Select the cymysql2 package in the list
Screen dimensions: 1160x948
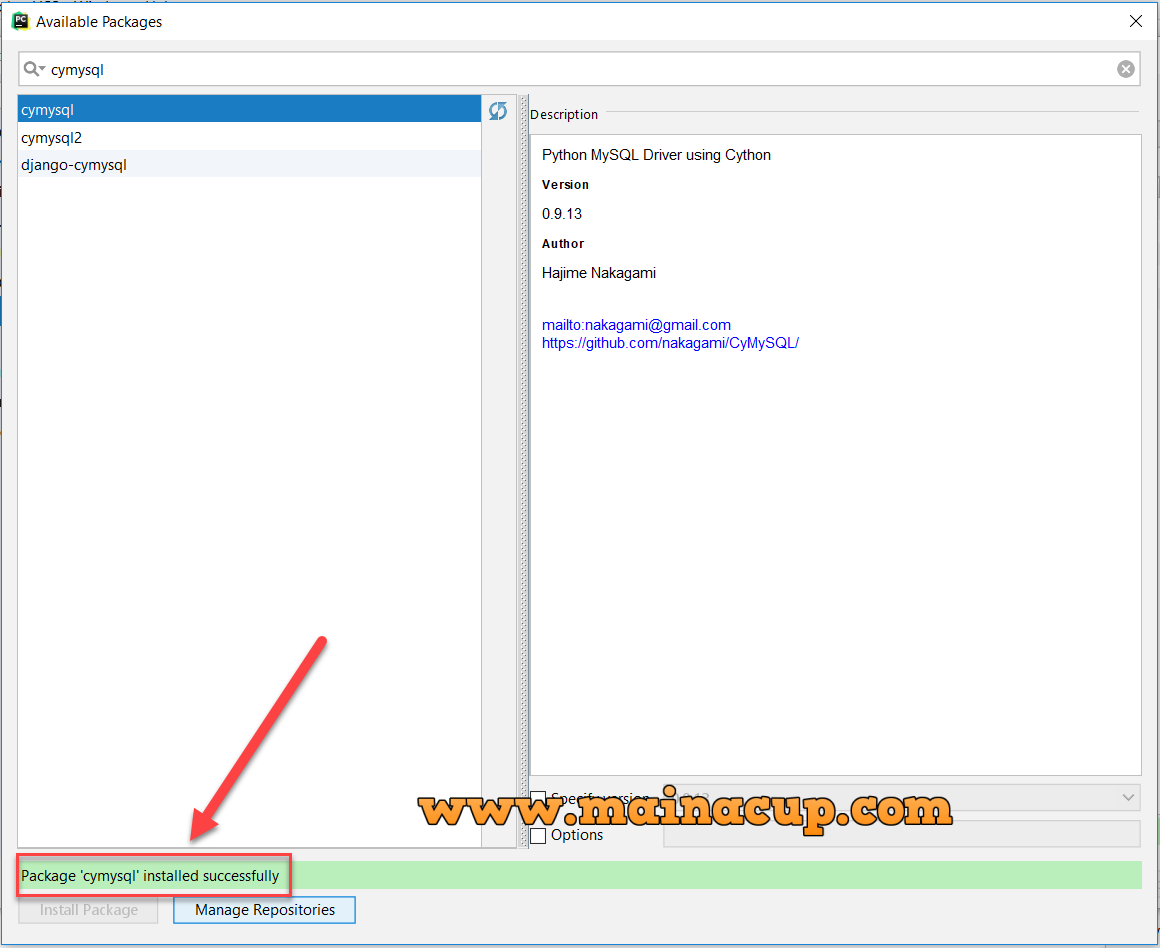[249, 138]
